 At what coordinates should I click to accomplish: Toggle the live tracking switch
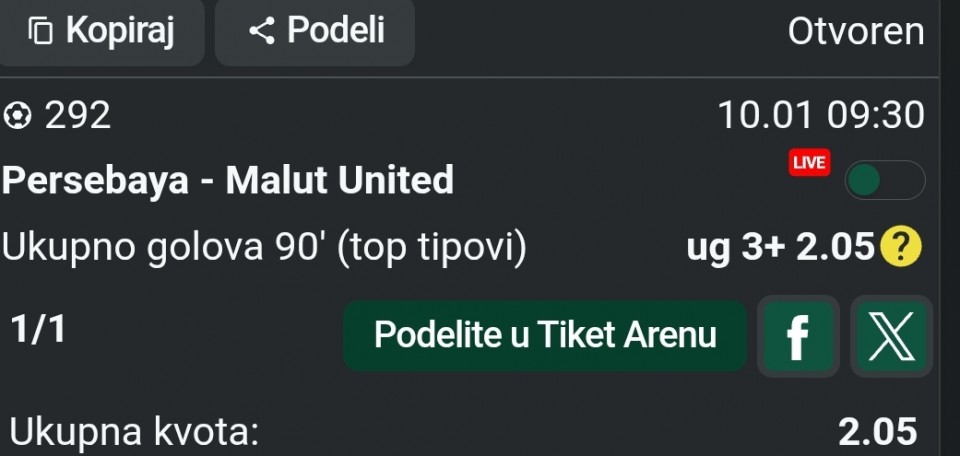click(x=884, y=181)
